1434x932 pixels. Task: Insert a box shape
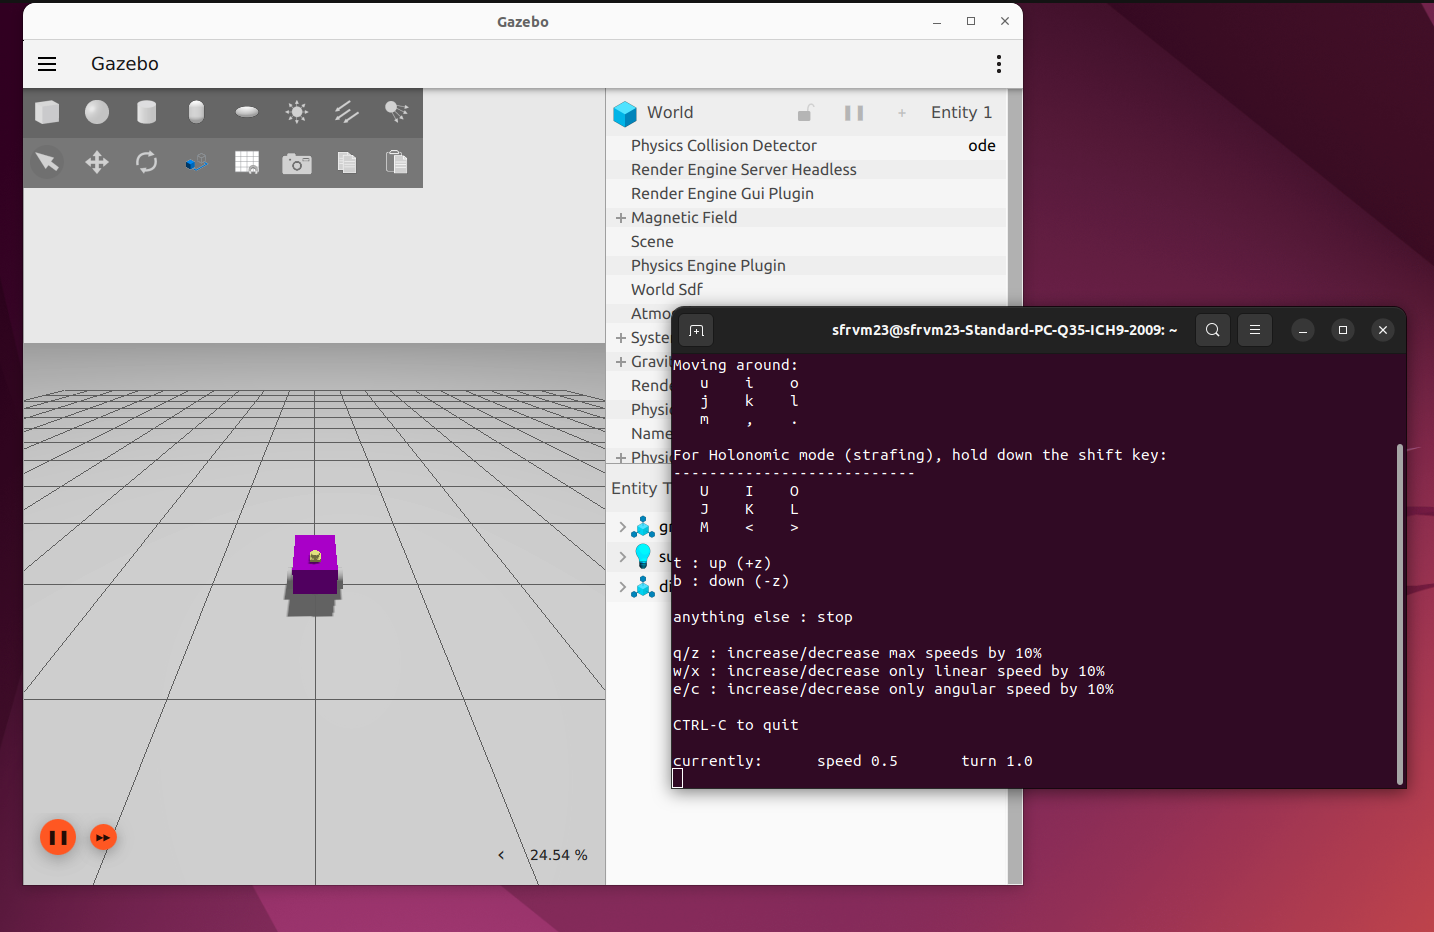click(47, 112)
